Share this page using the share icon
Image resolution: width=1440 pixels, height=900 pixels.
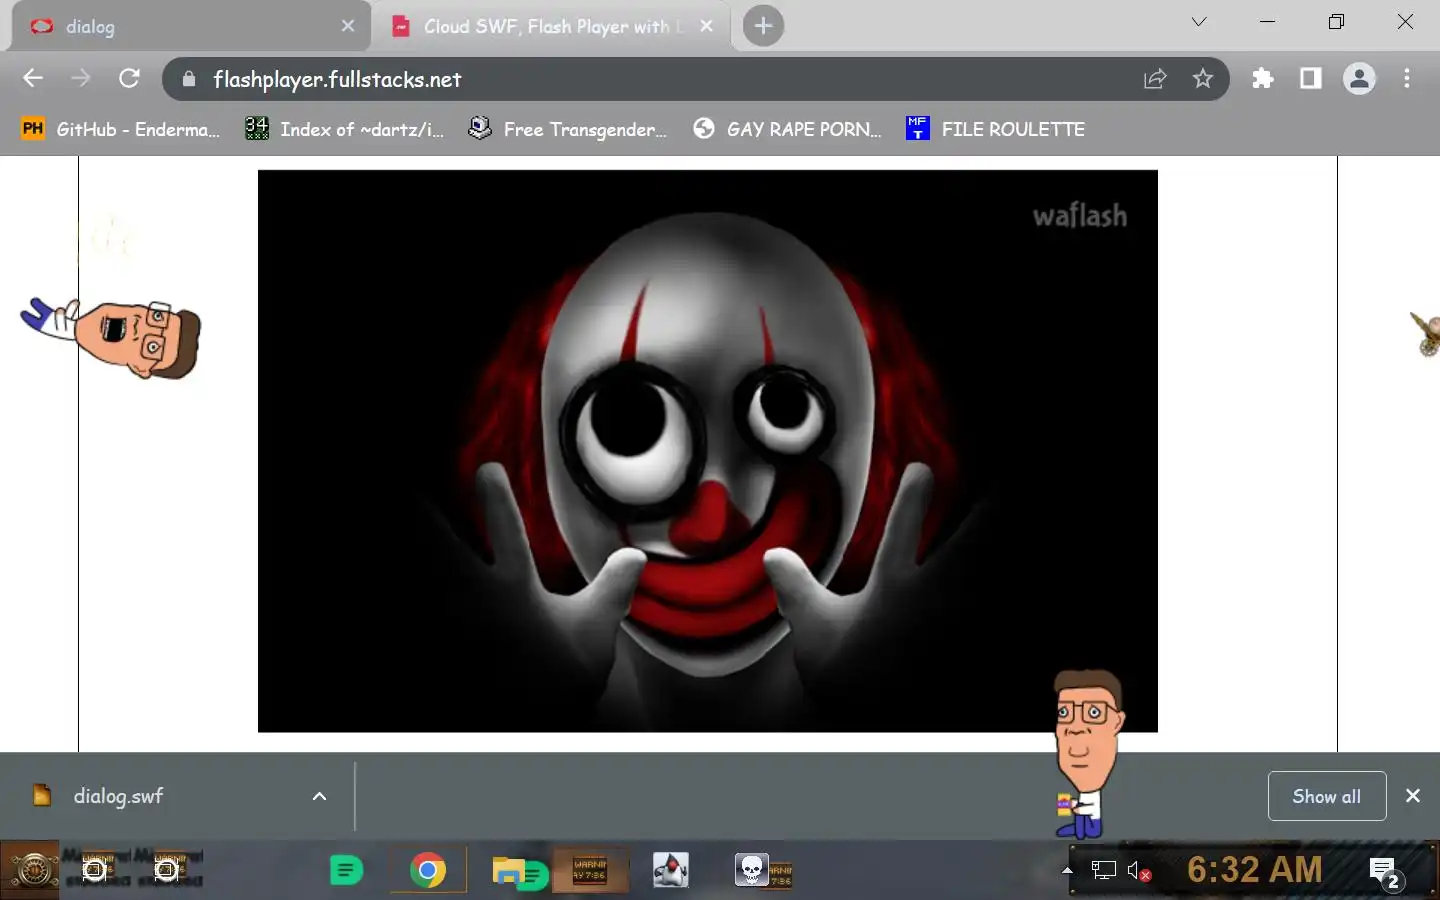1155,79
